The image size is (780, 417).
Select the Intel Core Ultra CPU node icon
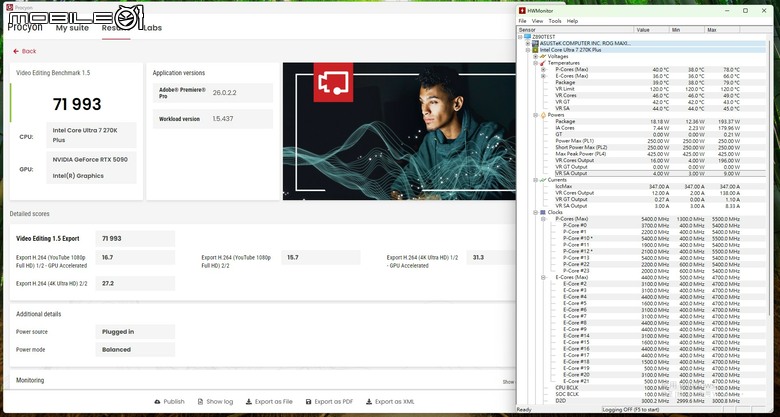pos(535,50)
